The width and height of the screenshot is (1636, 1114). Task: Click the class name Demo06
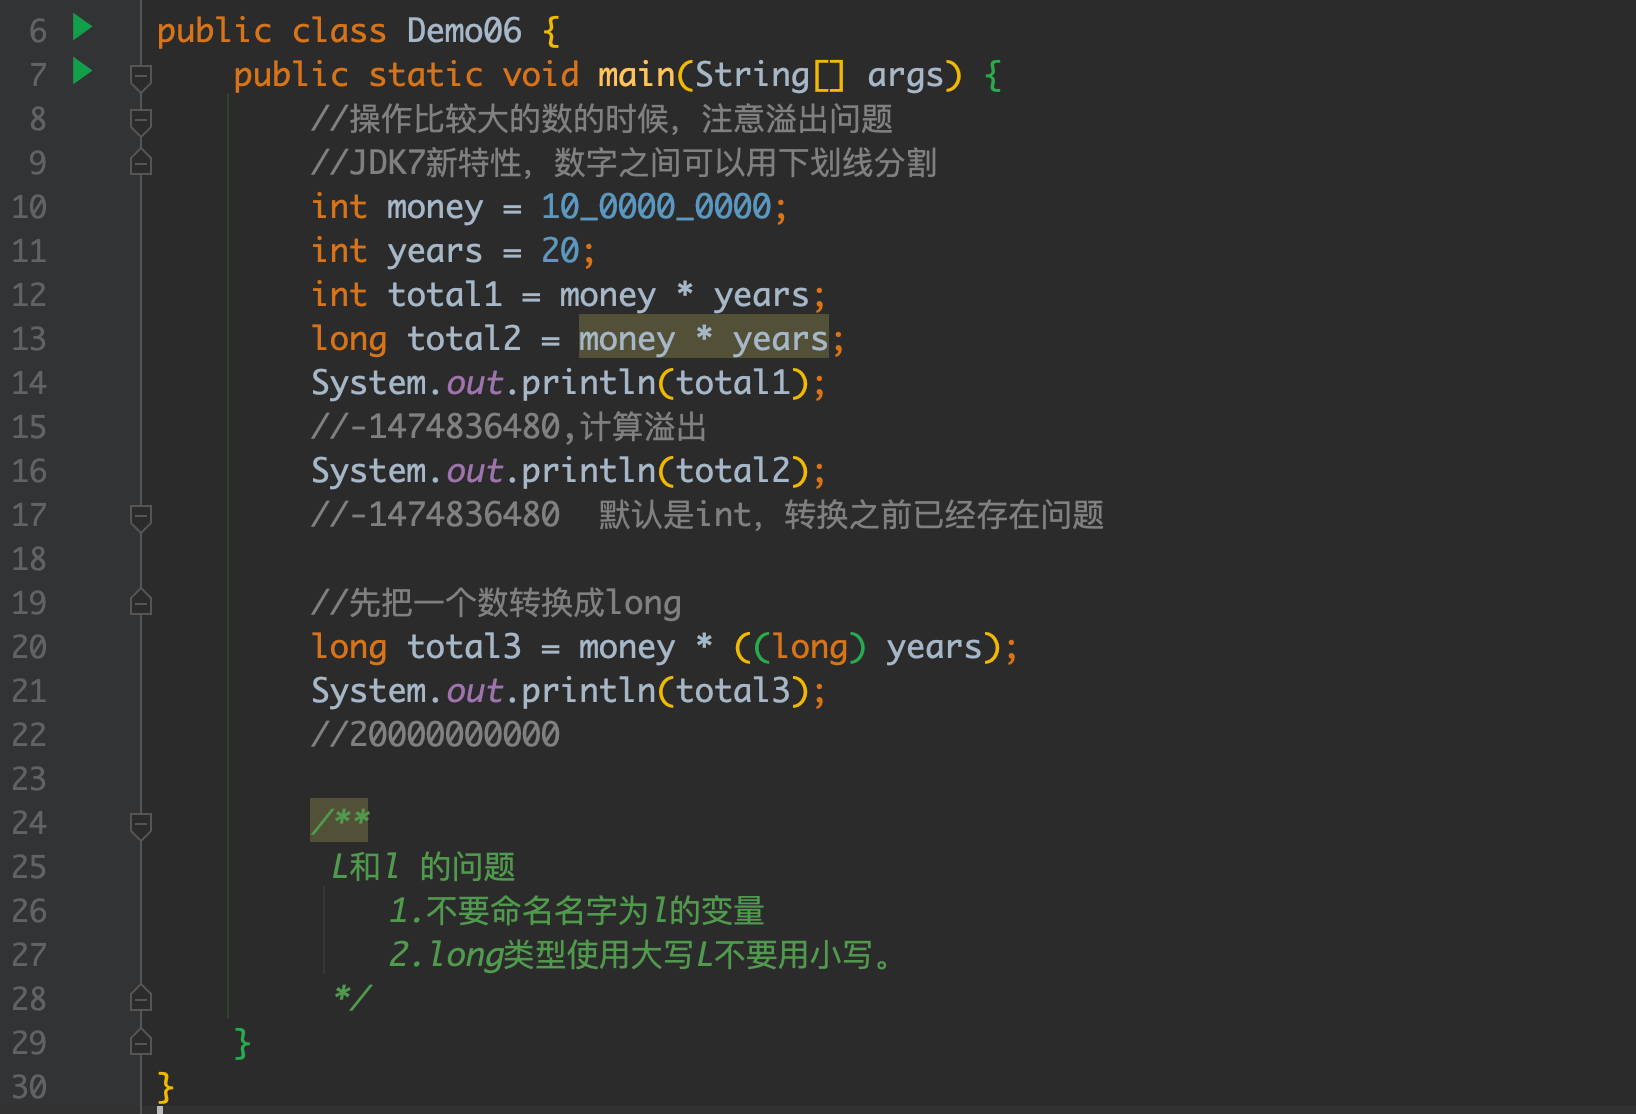(464, 31)
